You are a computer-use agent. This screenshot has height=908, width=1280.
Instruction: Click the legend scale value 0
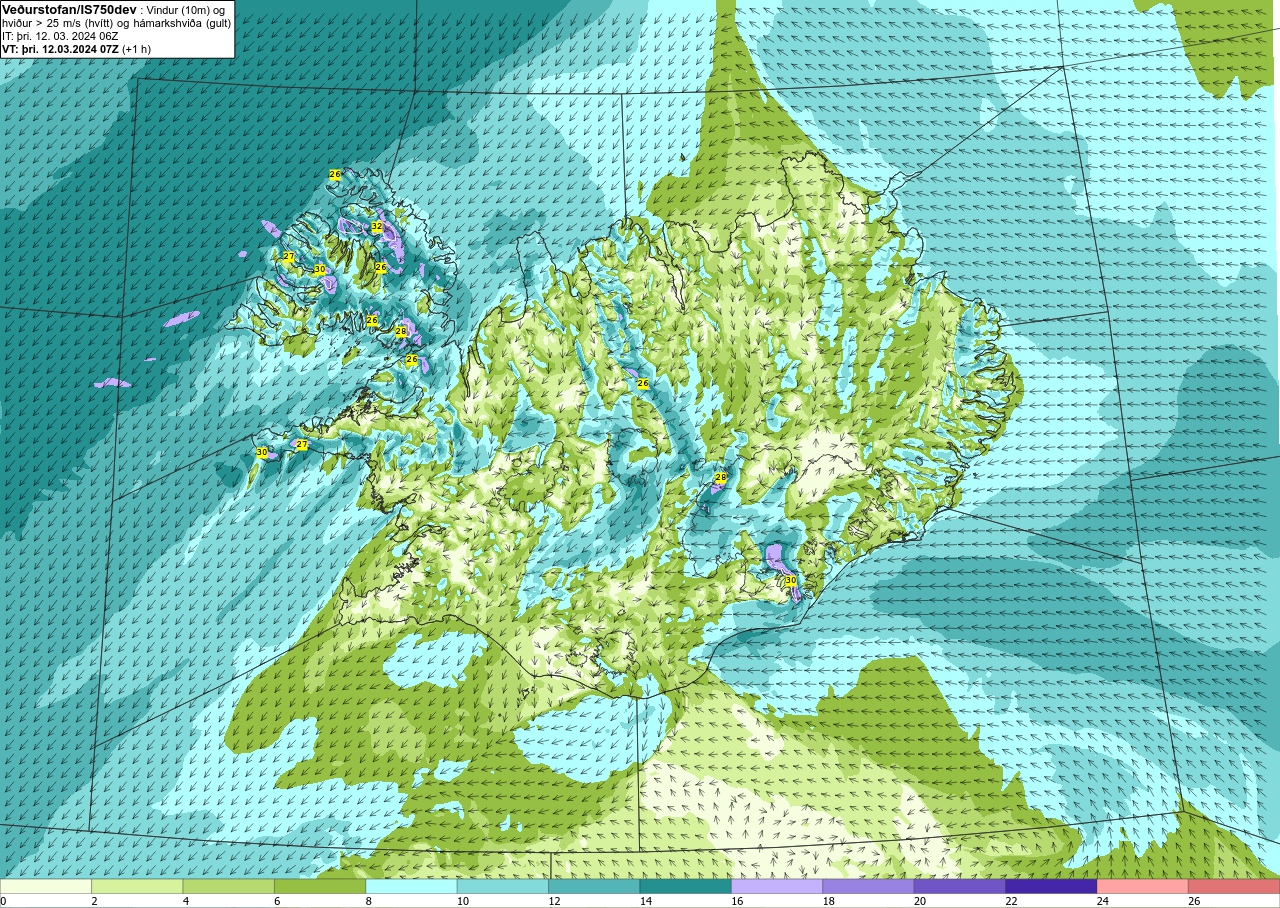coord(3,901)
